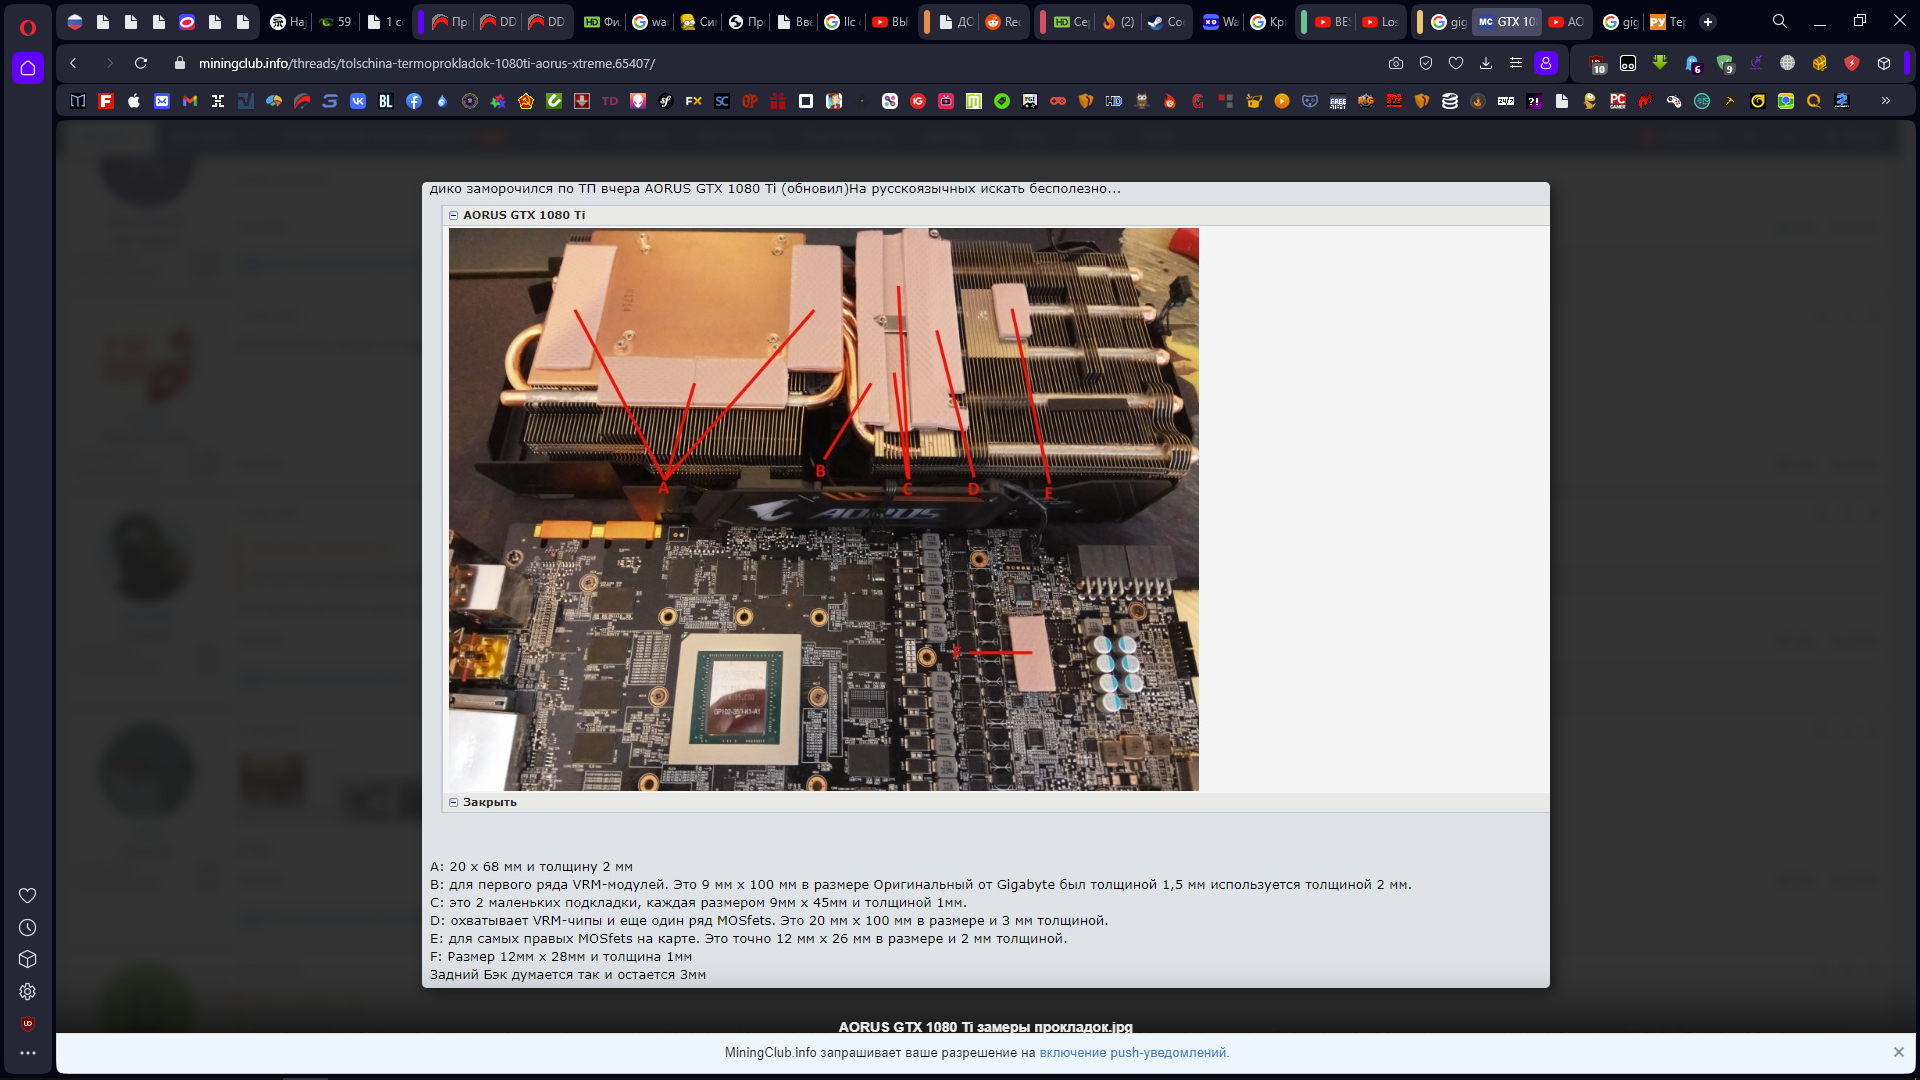Screen dimensions: 1920x1080
Task: Open sidebar History clock icon
Action: click(28, 928)
